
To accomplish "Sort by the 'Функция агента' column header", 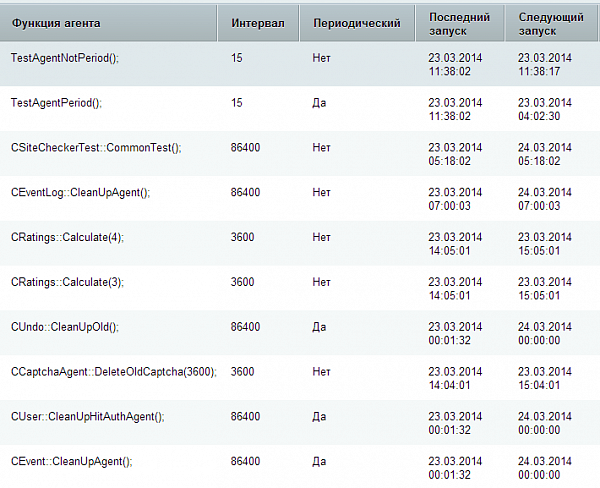I will pyautogui.click(x=55, y=22).
